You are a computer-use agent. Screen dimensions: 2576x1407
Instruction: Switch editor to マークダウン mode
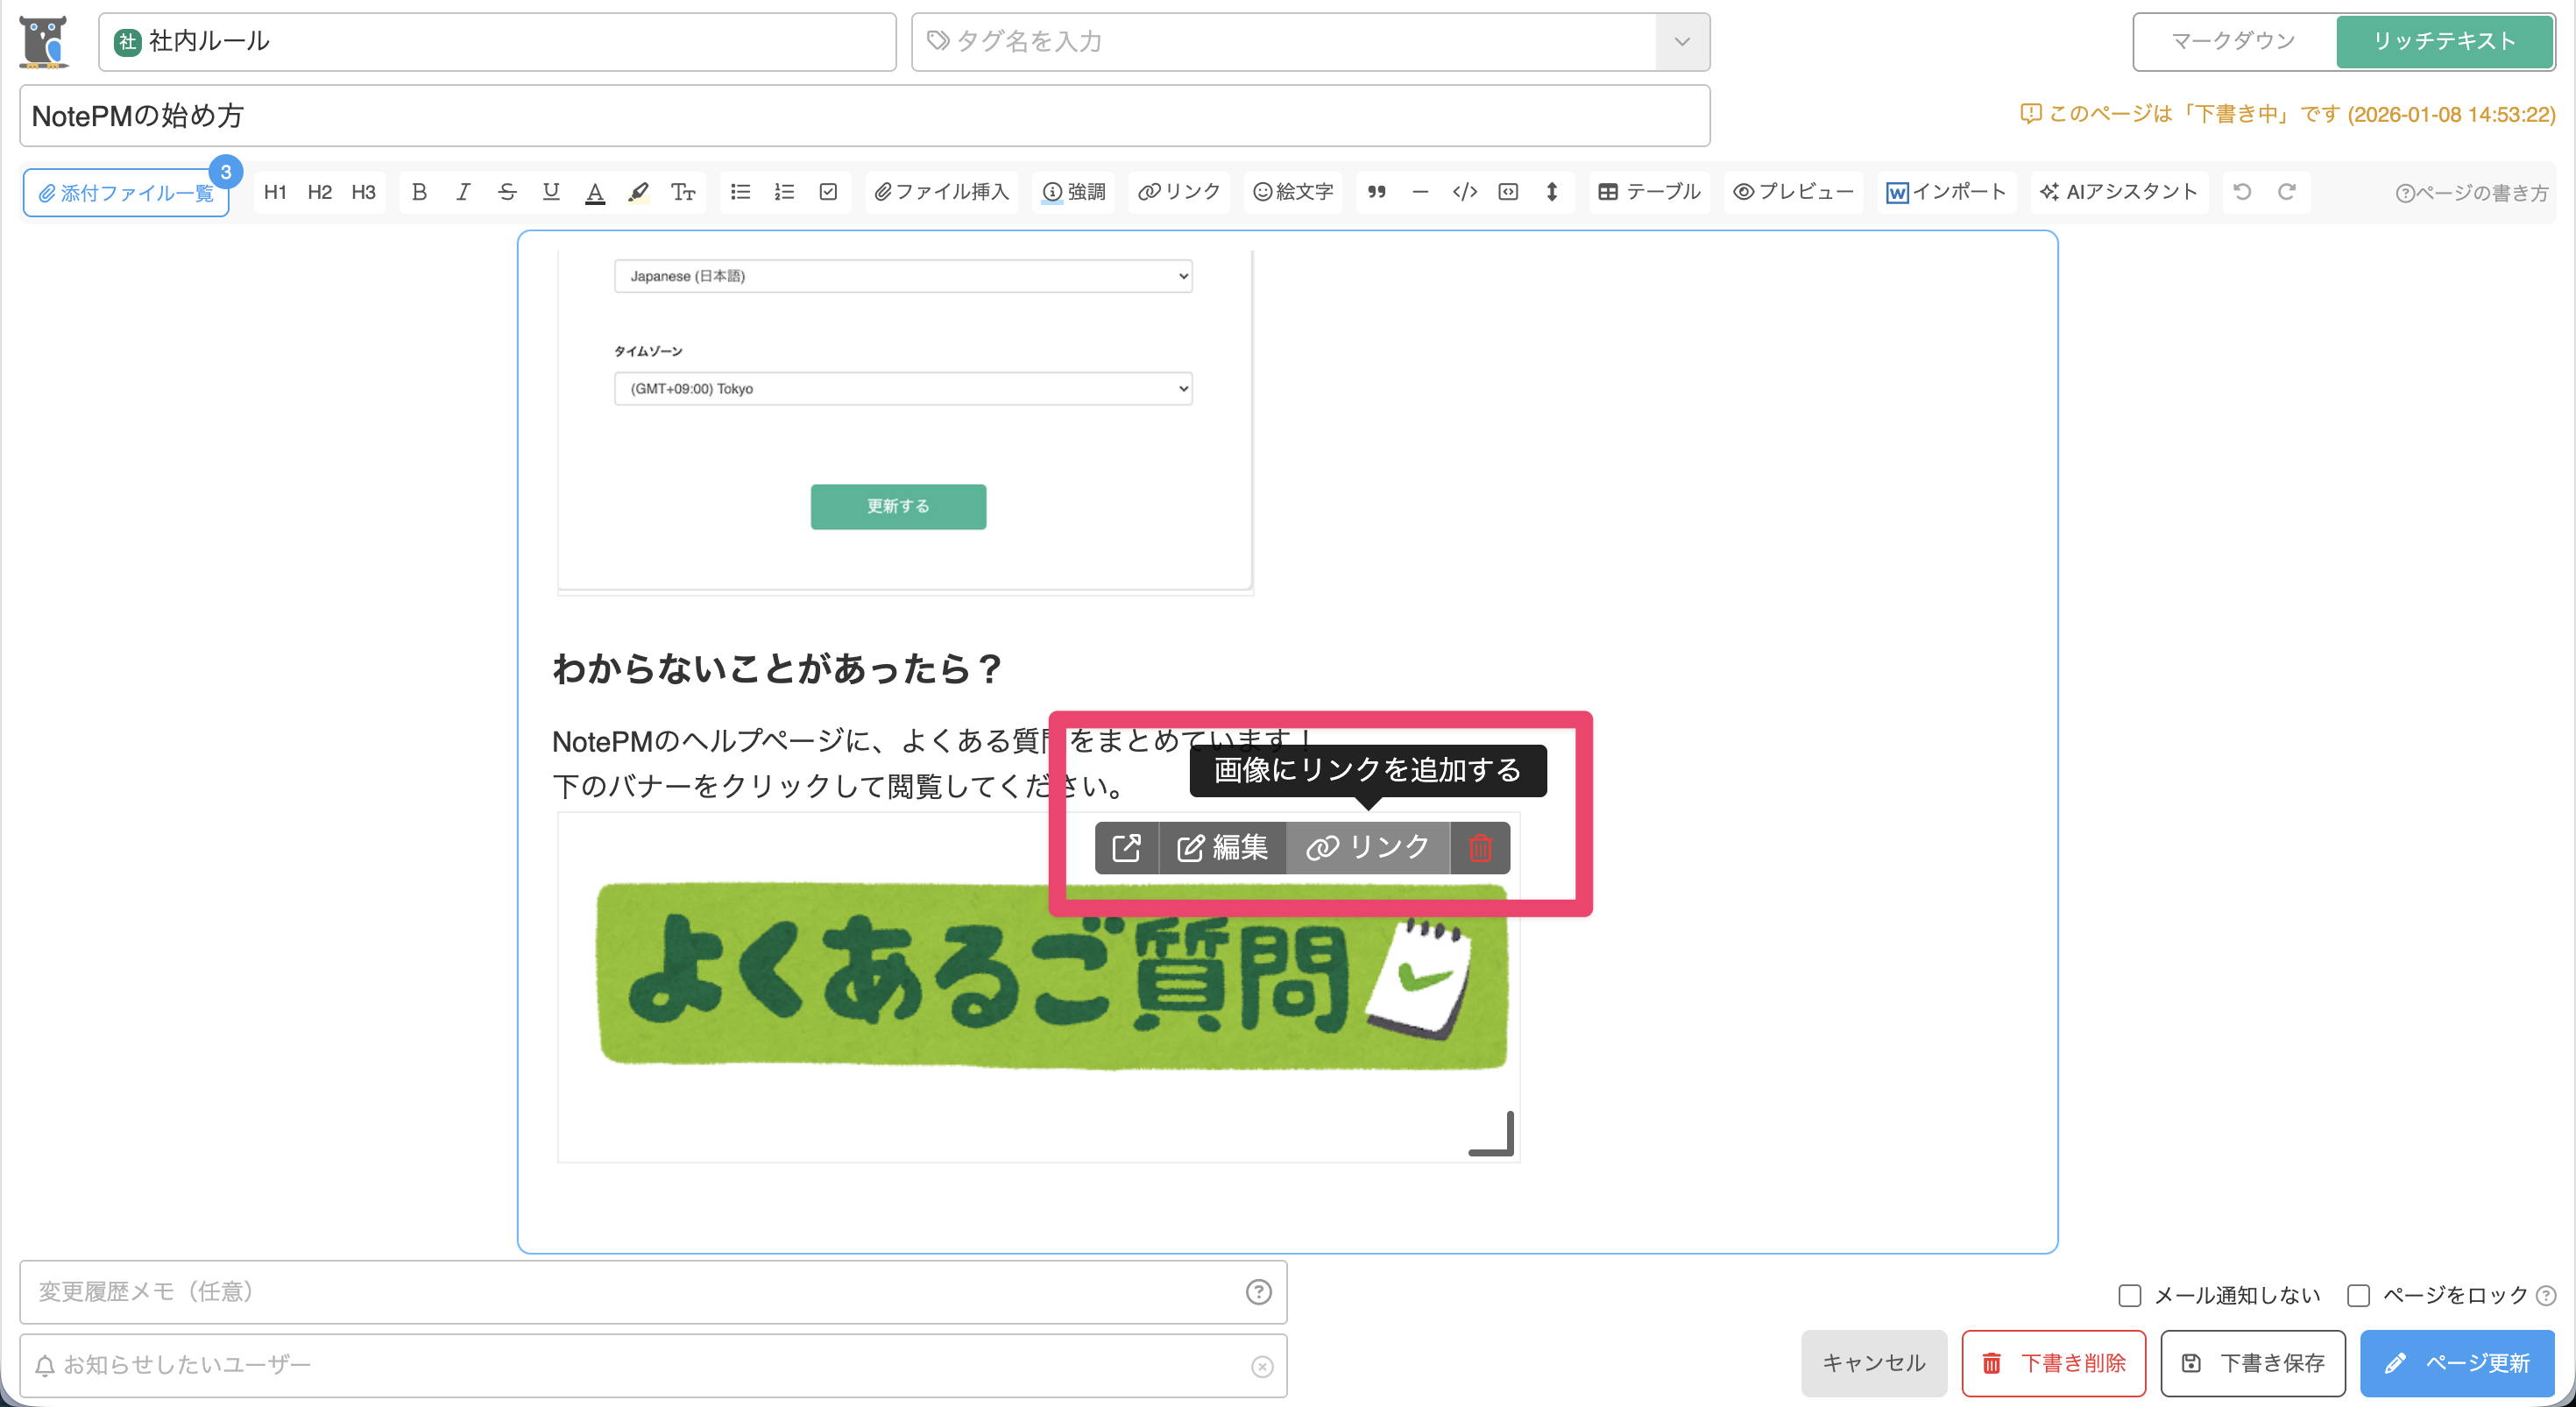[x=2233, y=41]
